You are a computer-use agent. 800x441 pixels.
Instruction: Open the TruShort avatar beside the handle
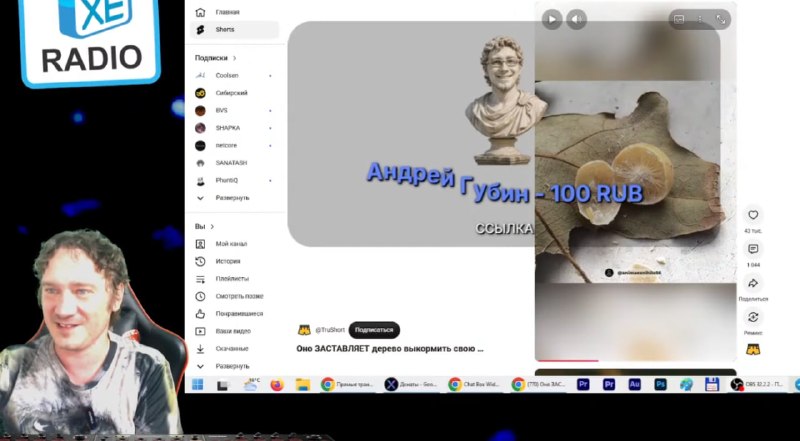pyautogui.click(x=304, y=330)
